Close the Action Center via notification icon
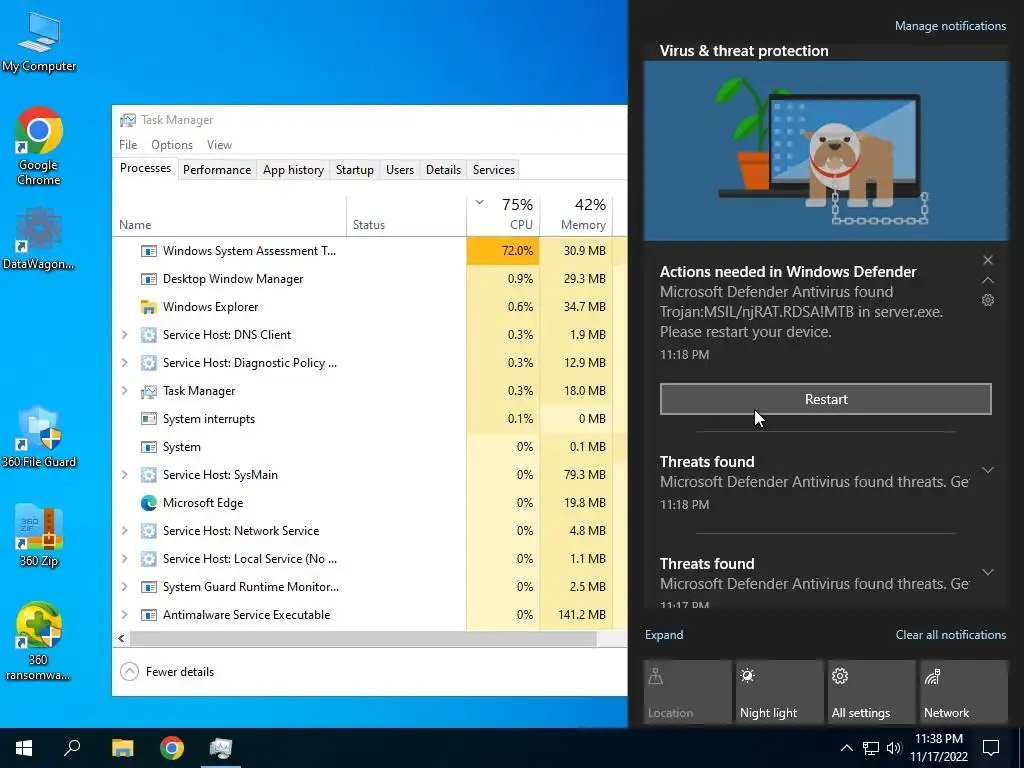1024x768 pixels. click(x=991, y=748)
